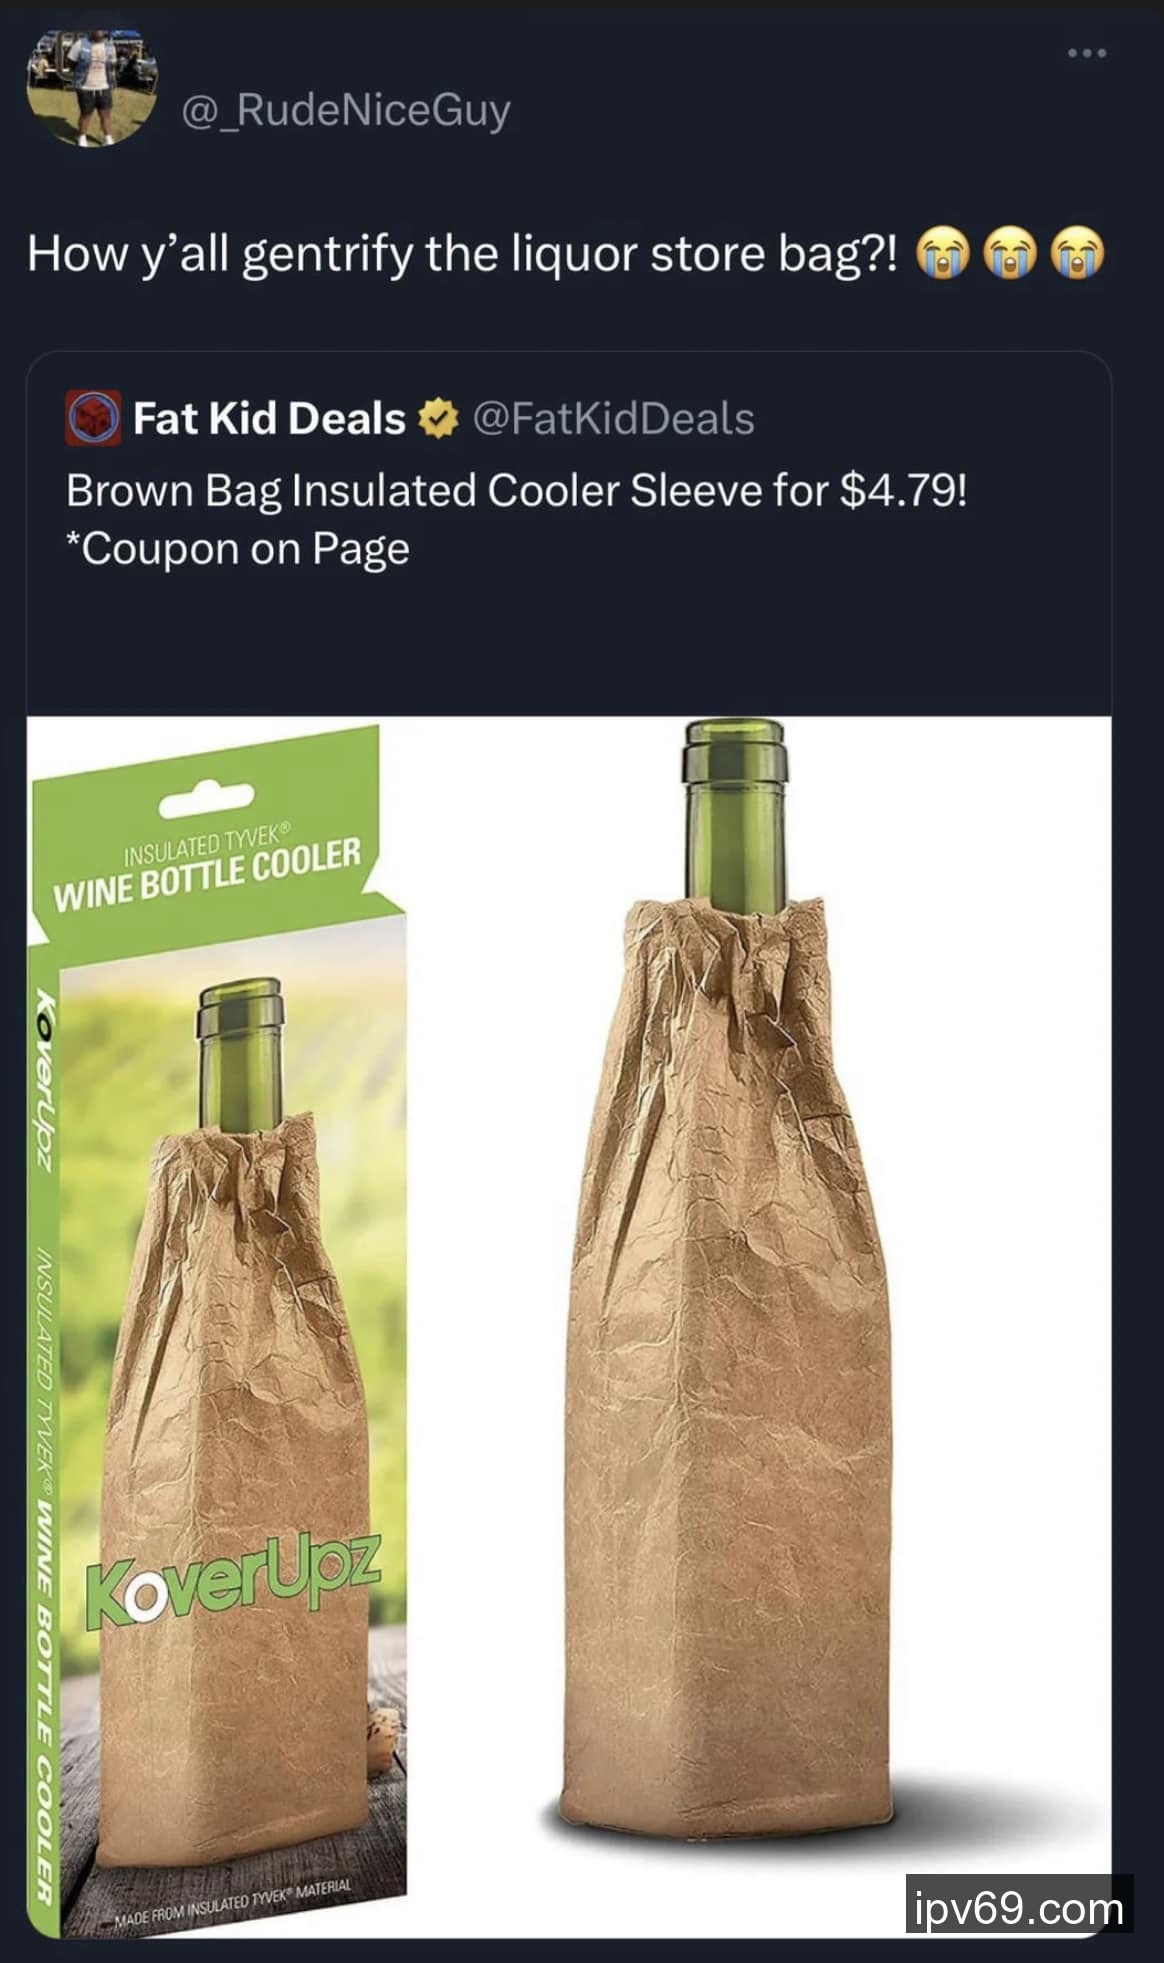Image resolution: width=1164 pixels, height=1963 pixels.
Task: Tap the '*Coupon on Page' line
Action: tap(238, 549)
